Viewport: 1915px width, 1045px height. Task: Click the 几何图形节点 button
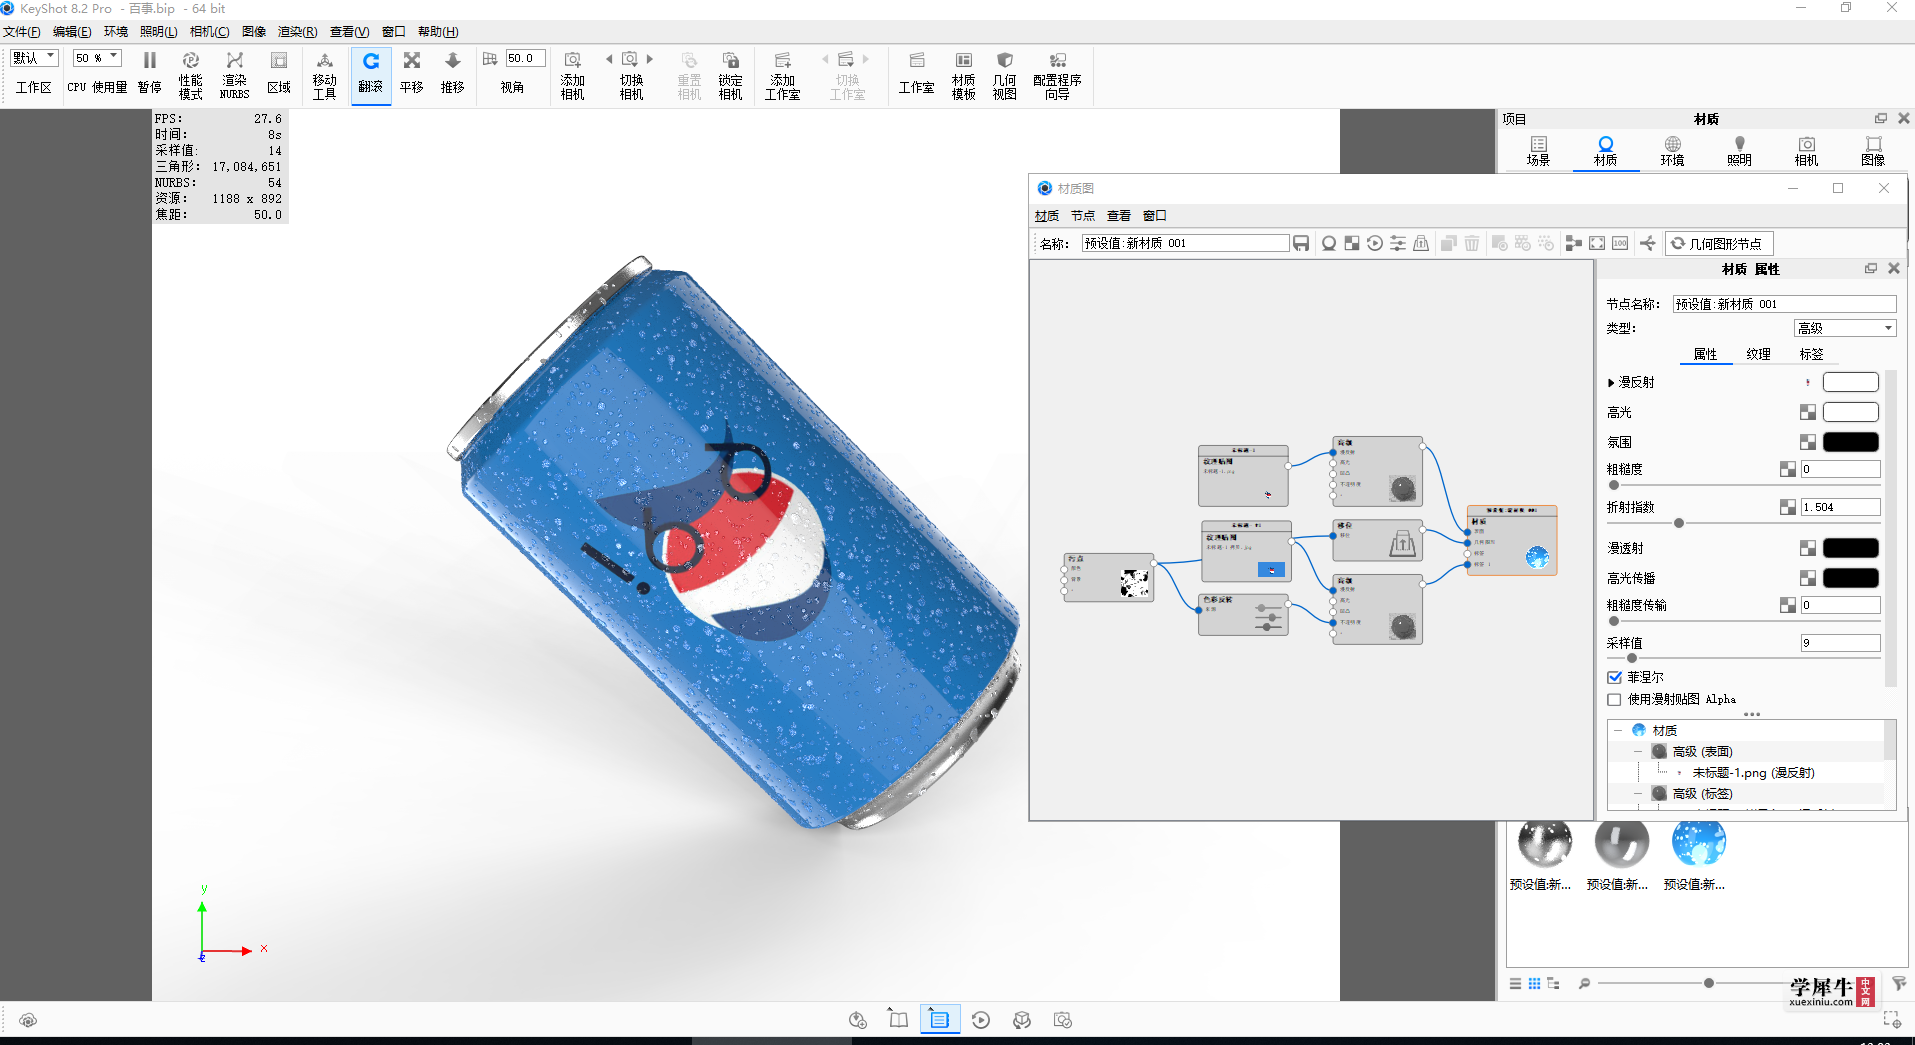point(1719,243)
